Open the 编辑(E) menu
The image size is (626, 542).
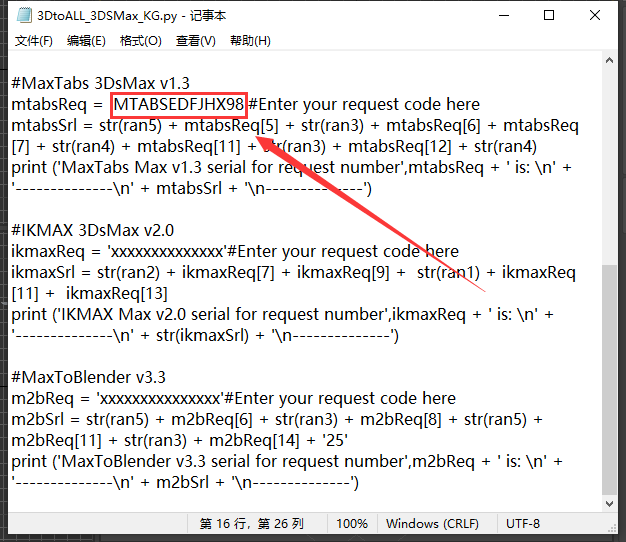[x=86, y=41]
